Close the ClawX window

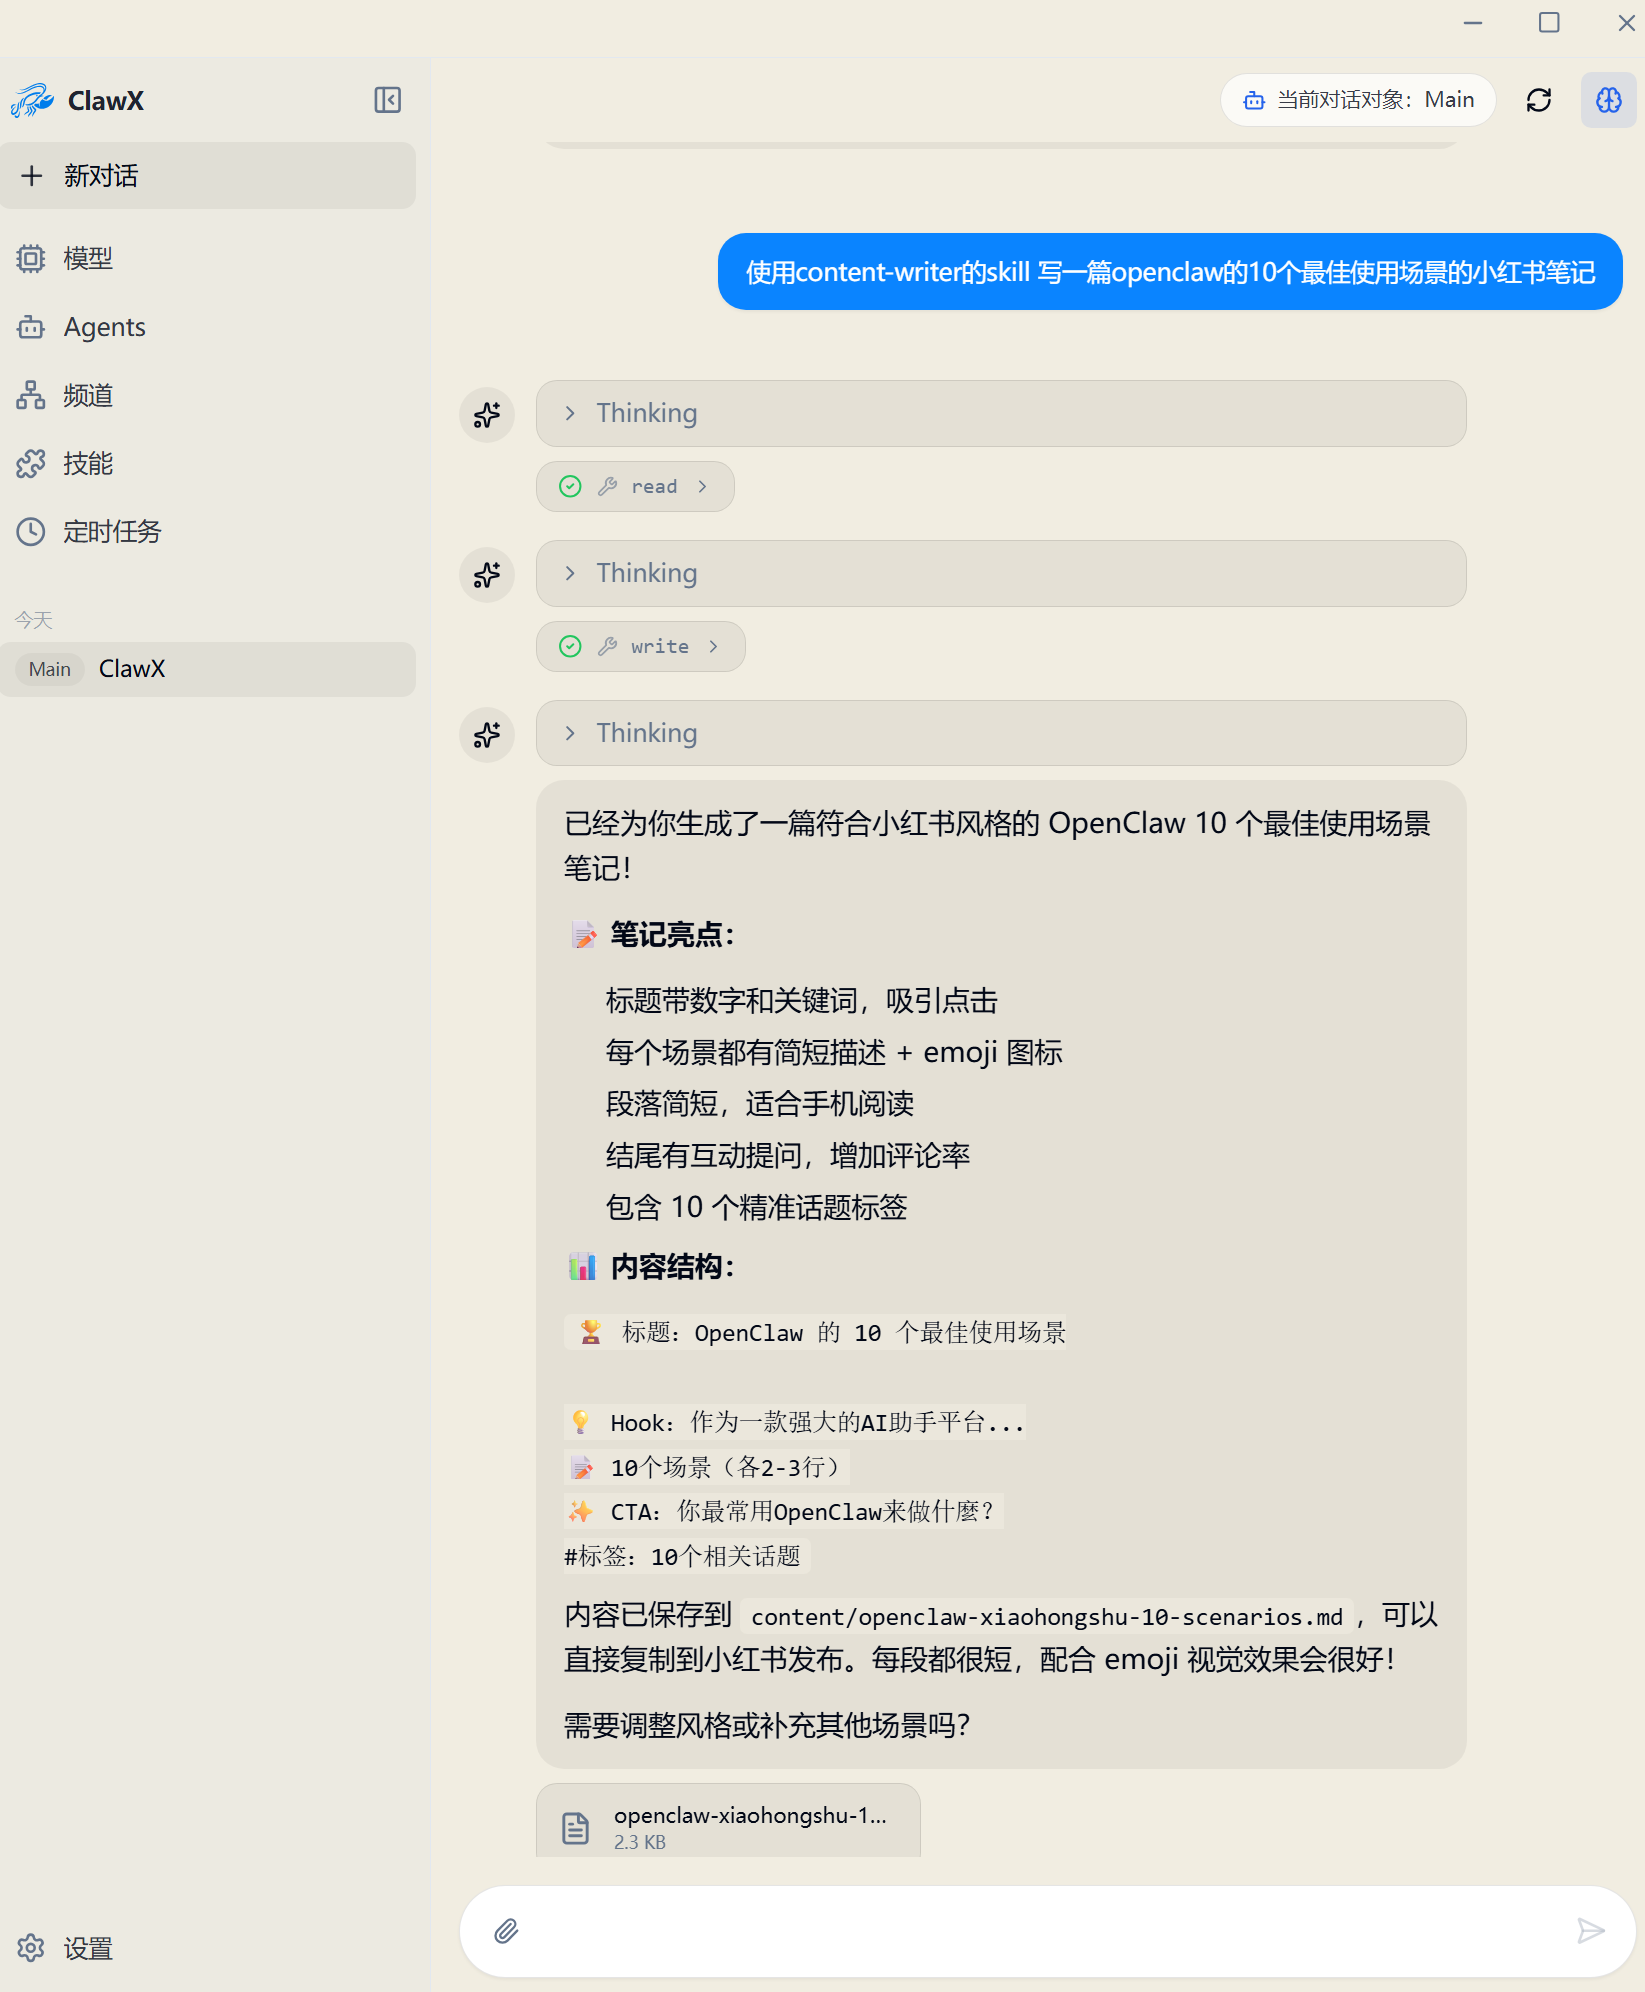[1626, 22]
